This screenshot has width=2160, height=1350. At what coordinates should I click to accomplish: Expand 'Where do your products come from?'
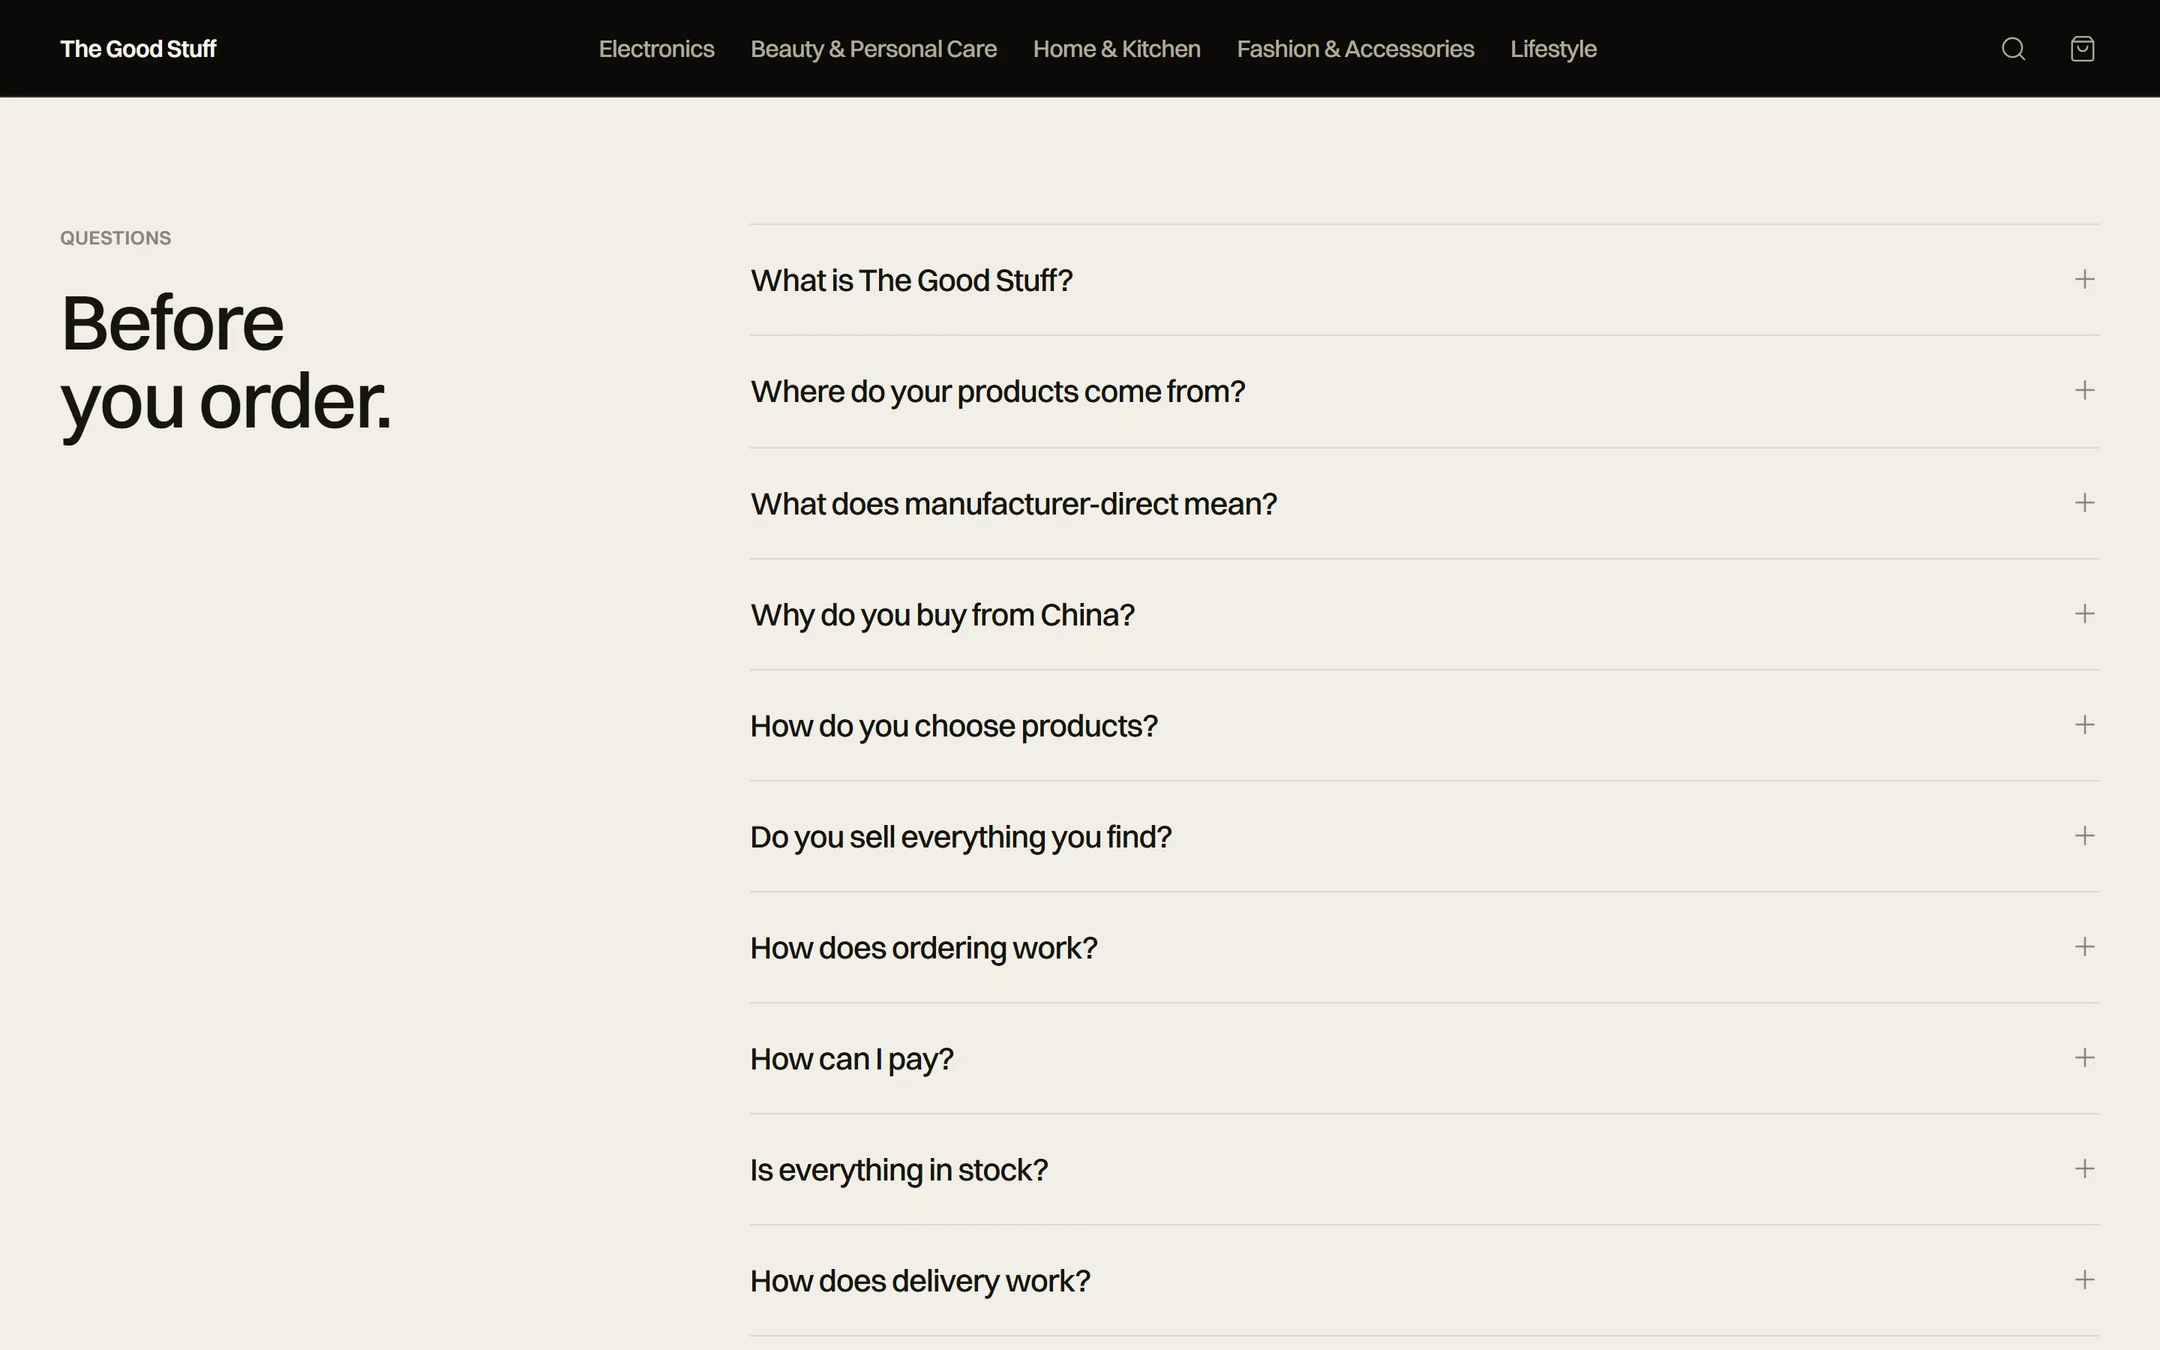click(1424, 391)
